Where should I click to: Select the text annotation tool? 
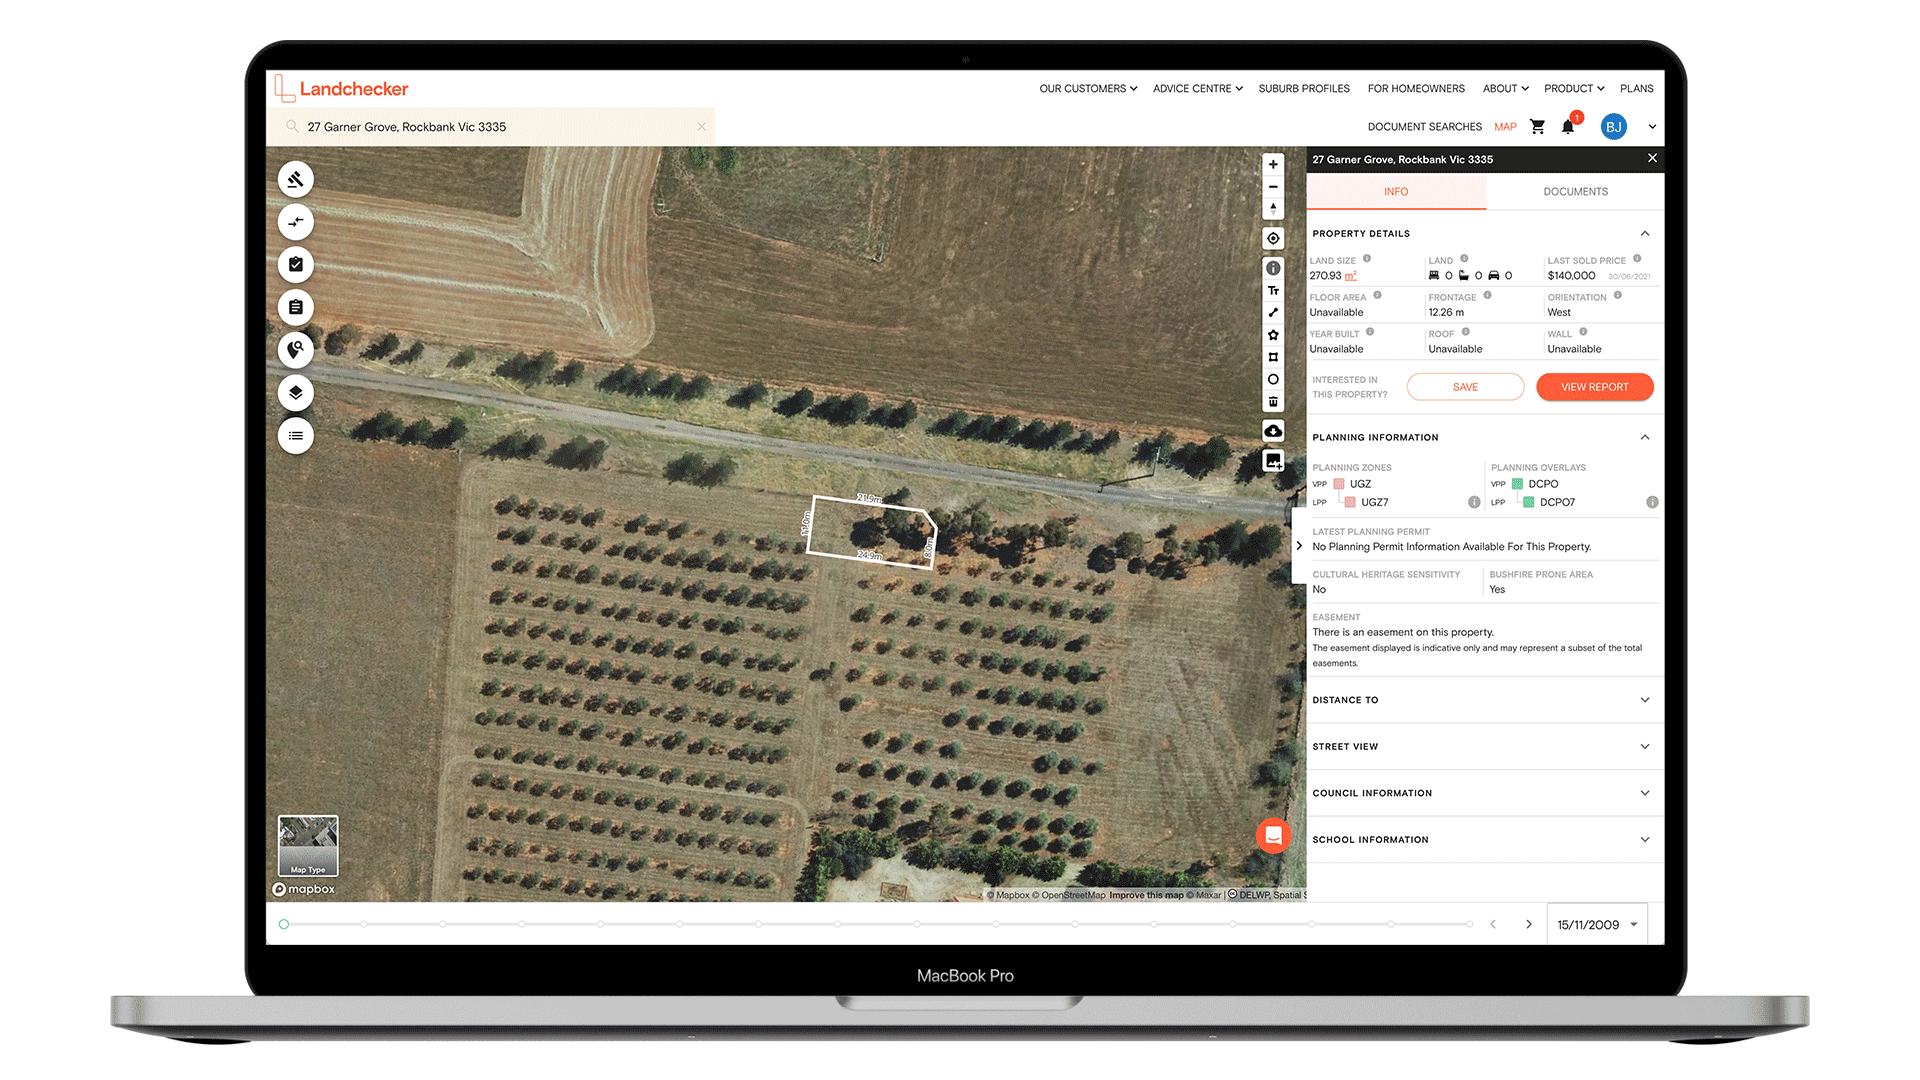(x=1273, y=291)
